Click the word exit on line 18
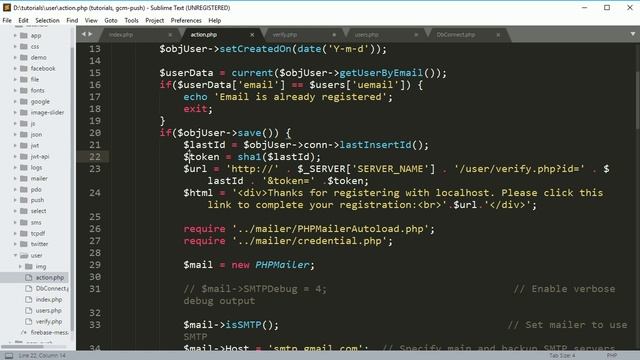 click(x=195, y=109)
